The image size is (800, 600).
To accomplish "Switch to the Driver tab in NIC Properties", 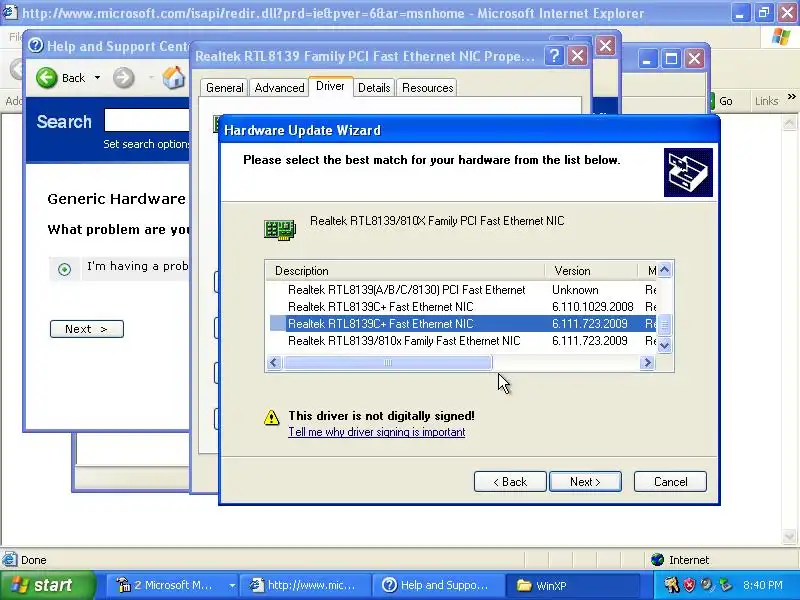I will pyautogui.click(x=330, y=86).
